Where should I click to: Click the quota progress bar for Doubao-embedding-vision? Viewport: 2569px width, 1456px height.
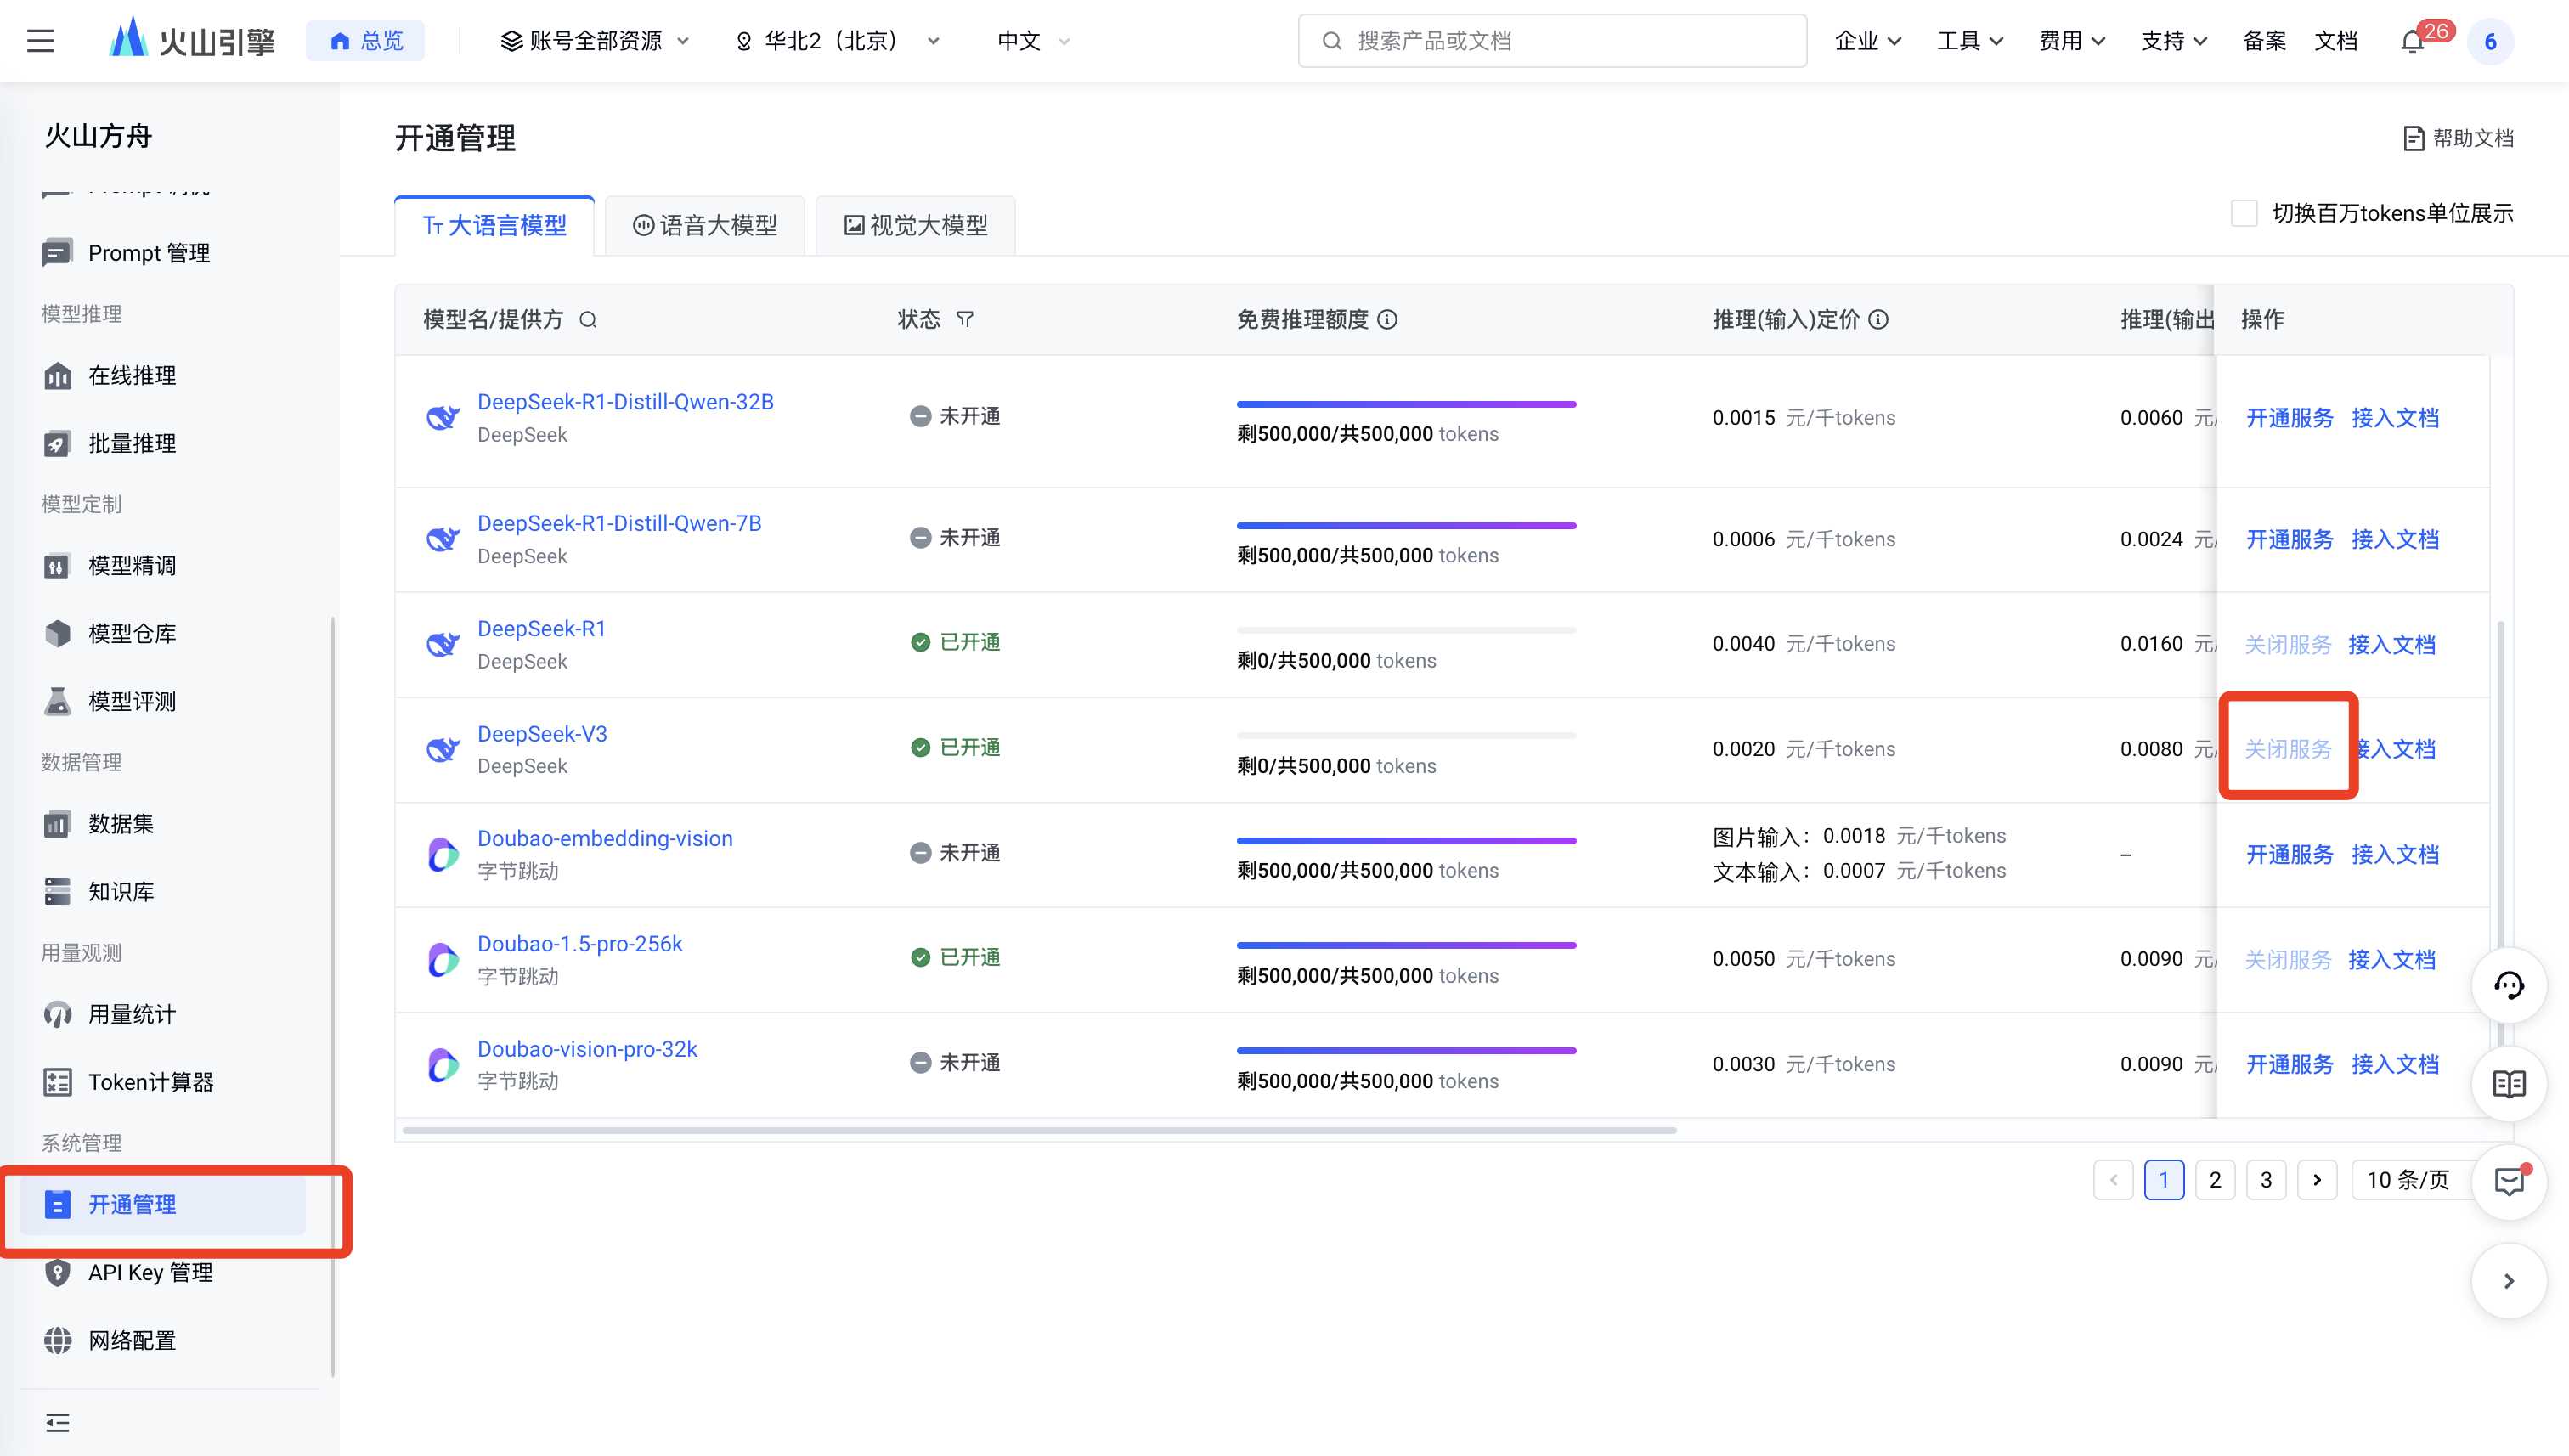click(x=1406, y=841)
